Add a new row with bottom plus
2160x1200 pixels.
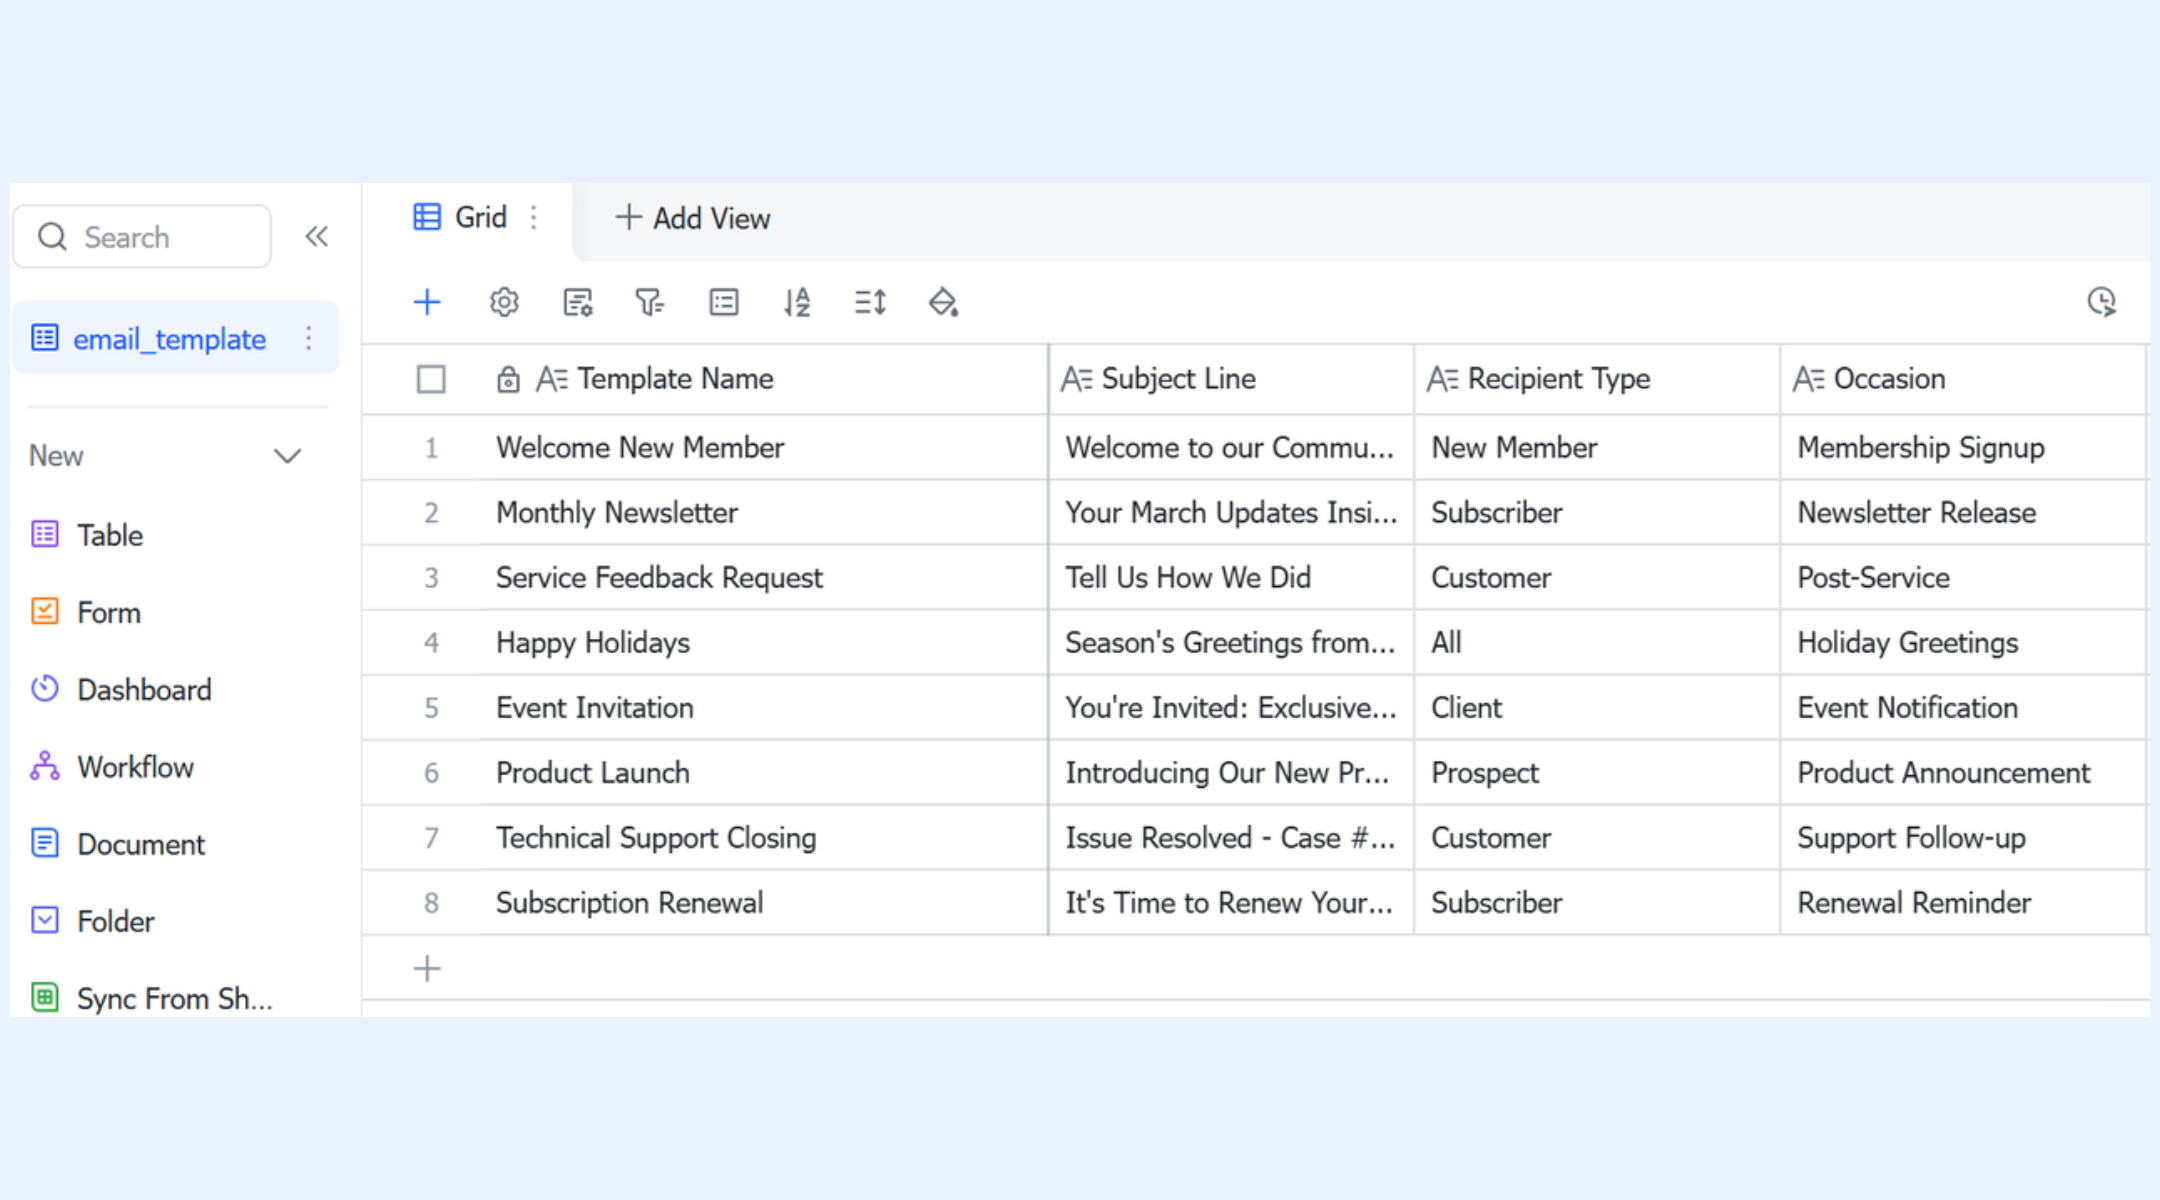pos(427,968)
